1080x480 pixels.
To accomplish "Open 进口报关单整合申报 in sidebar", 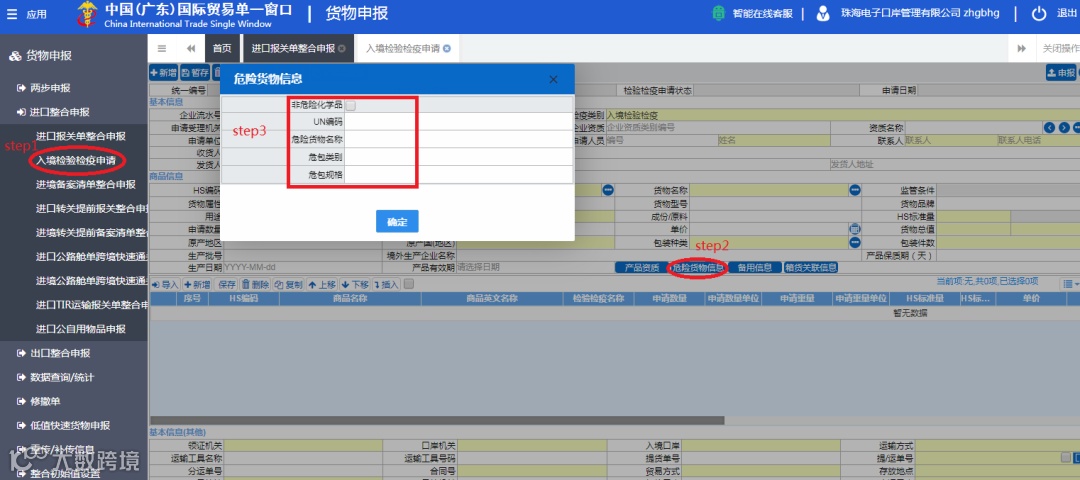I will (x=81, y=136).
